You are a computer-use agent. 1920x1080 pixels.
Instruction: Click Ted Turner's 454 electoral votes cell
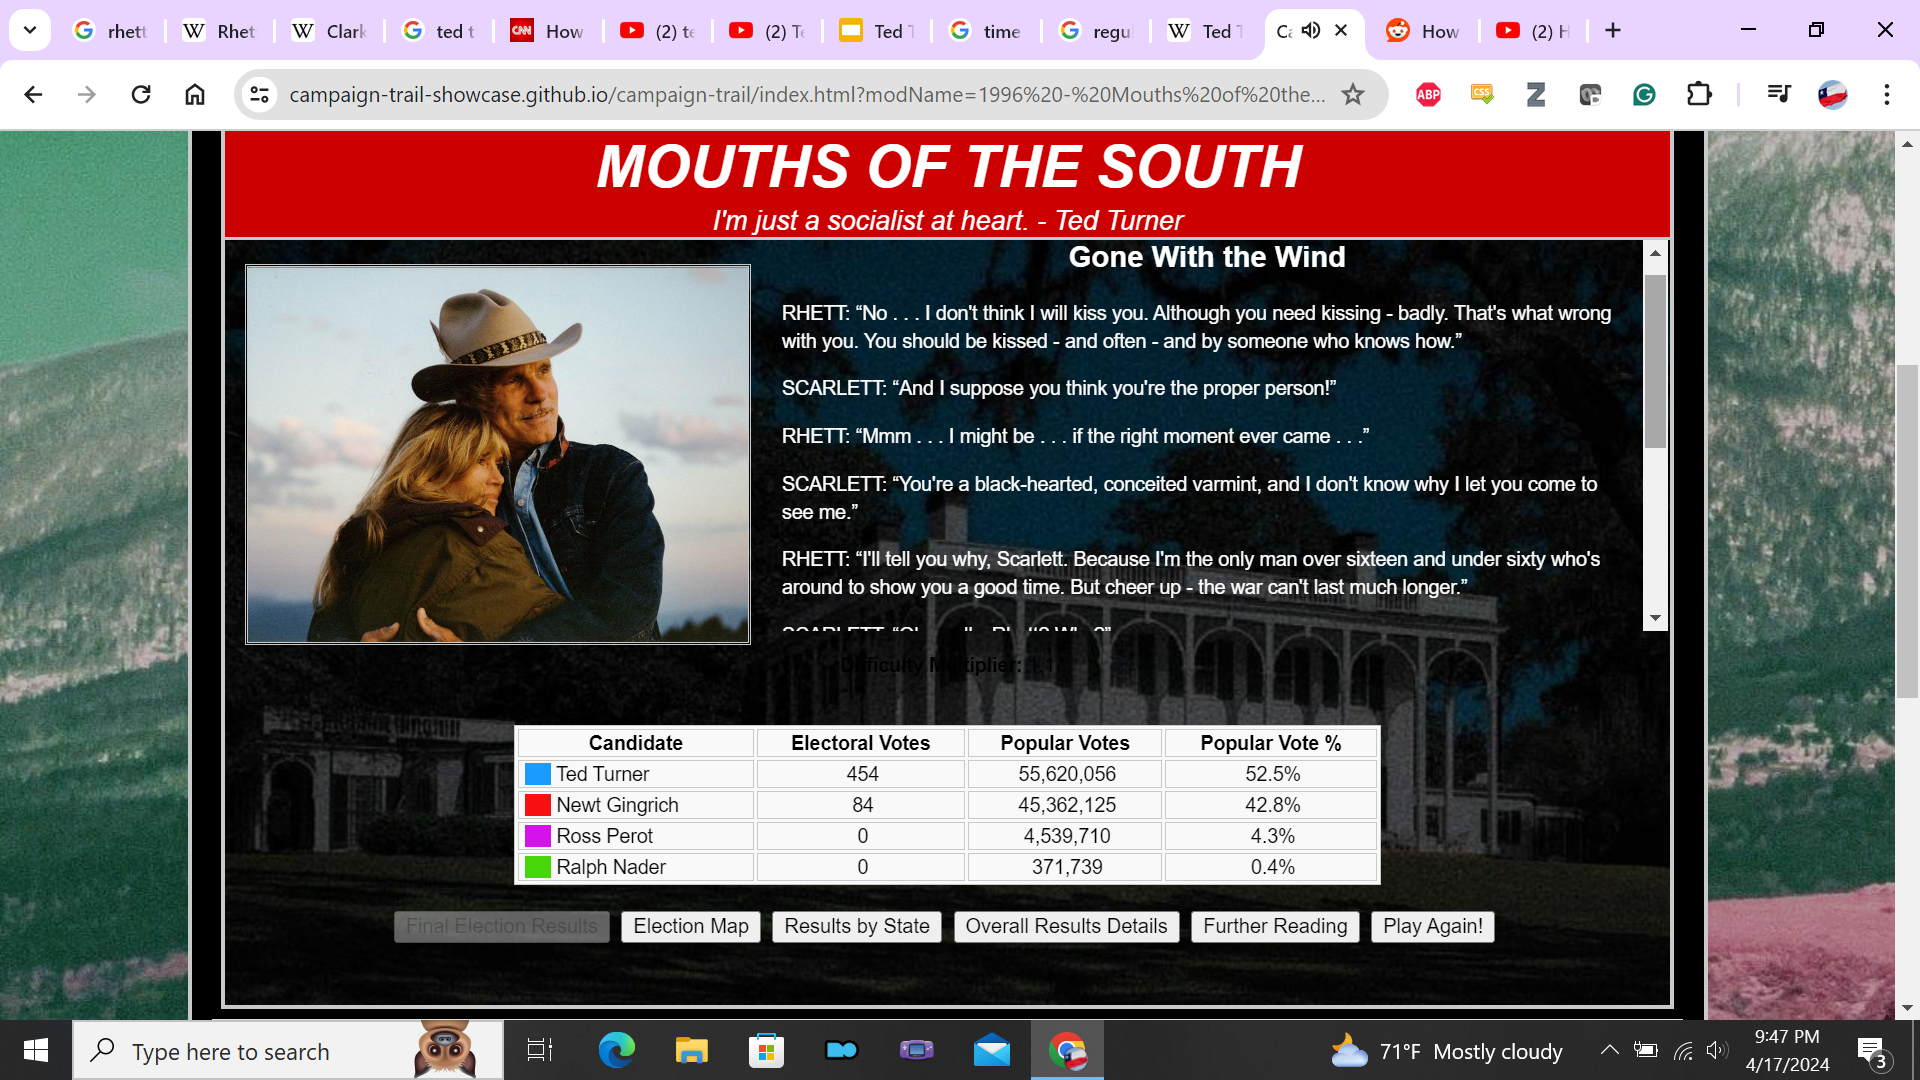(862, 774)
